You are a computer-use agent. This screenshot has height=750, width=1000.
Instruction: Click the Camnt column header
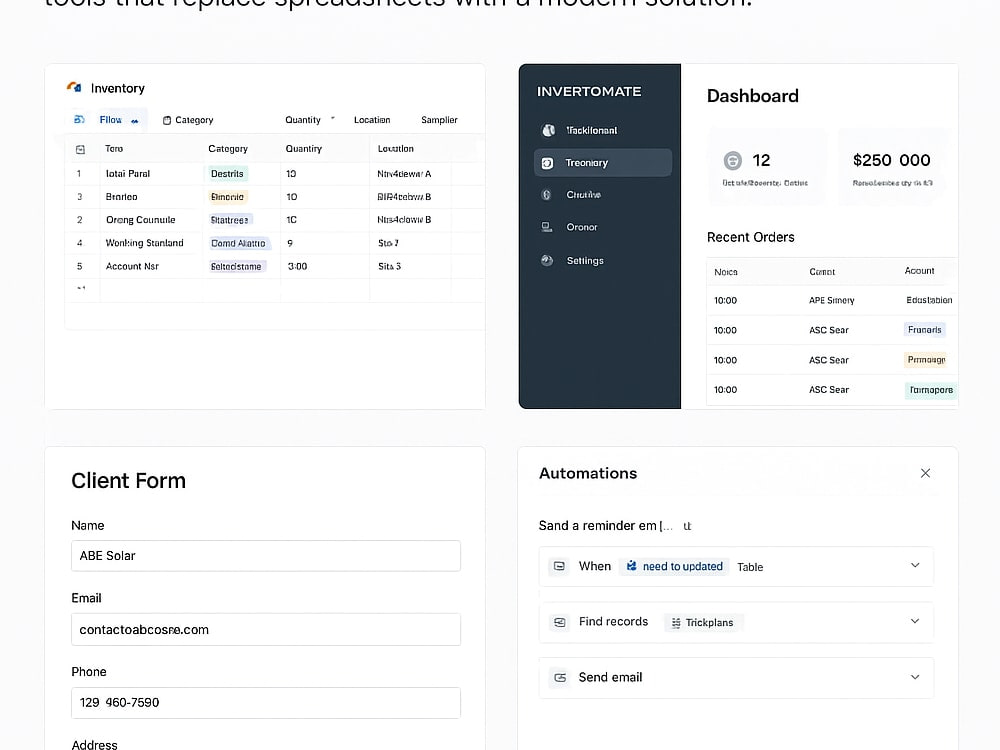822,272
